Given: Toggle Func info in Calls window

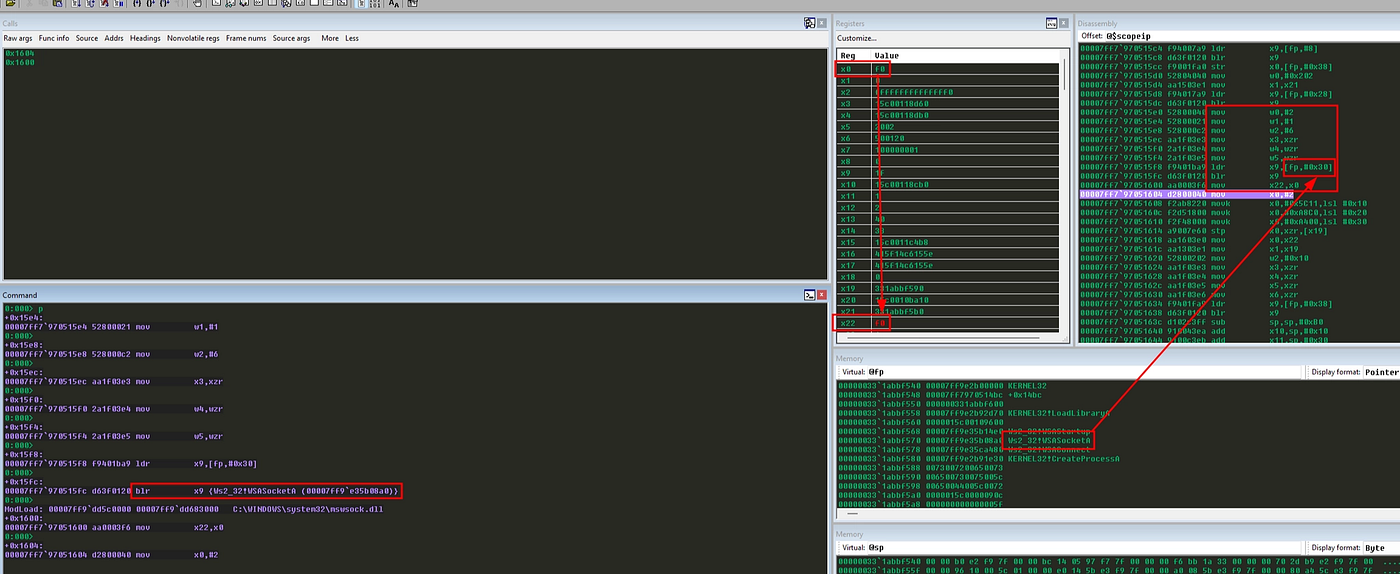Looking at the screenshot, I should point(54,38).
